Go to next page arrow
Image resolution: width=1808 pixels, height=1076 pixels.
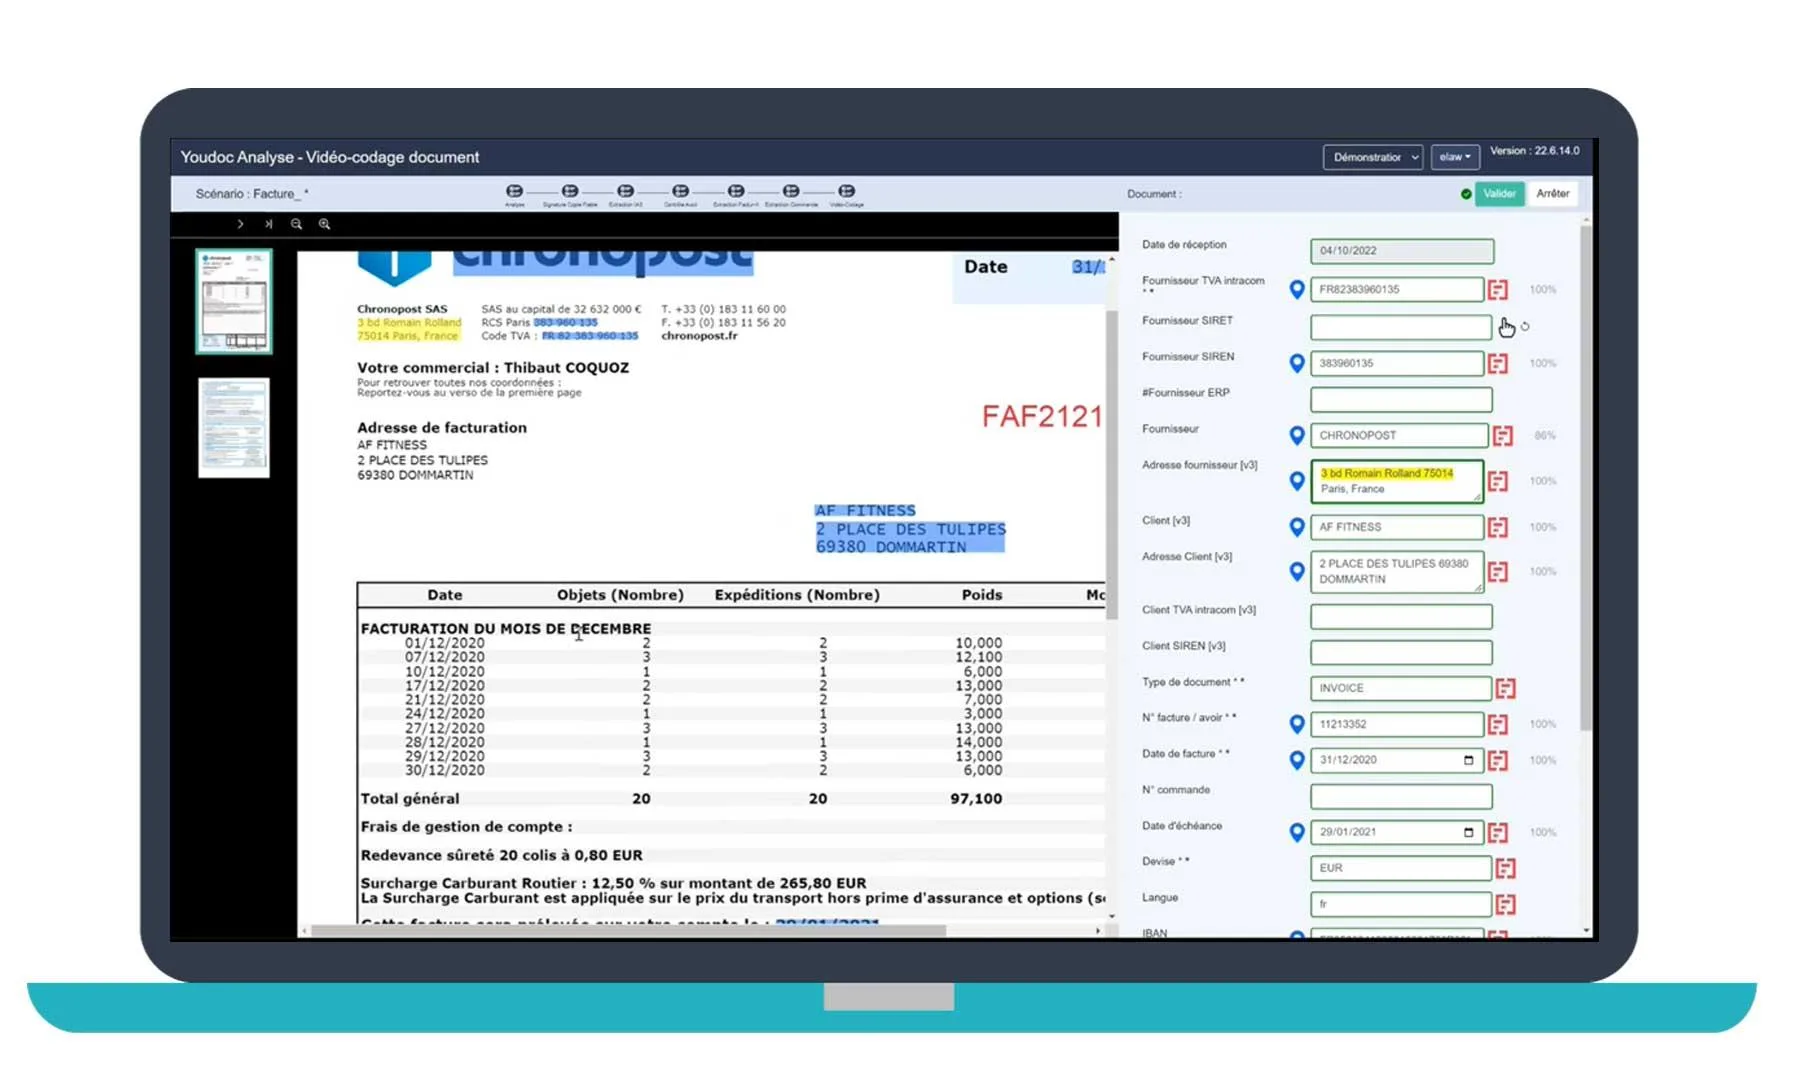240,224
